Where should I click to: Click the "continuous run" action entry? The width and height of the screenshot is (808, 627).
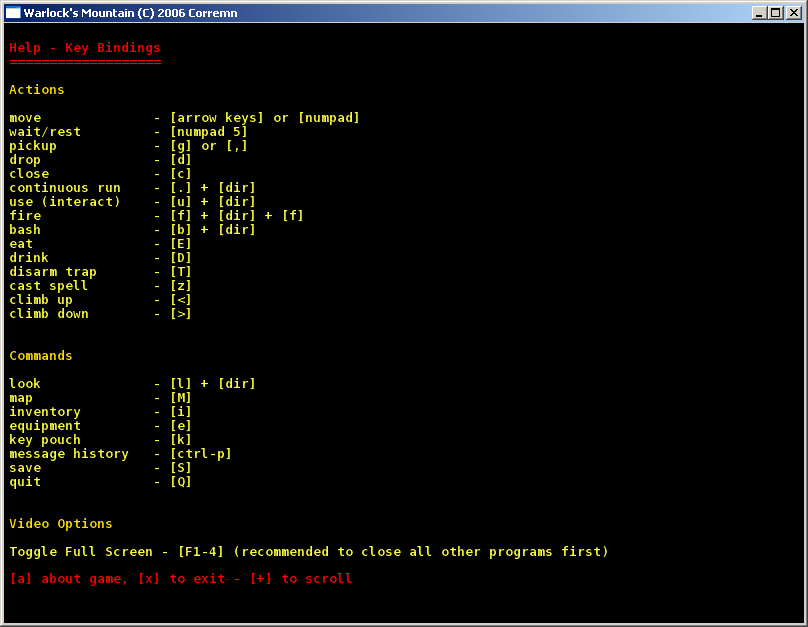[x=64, y=188]
